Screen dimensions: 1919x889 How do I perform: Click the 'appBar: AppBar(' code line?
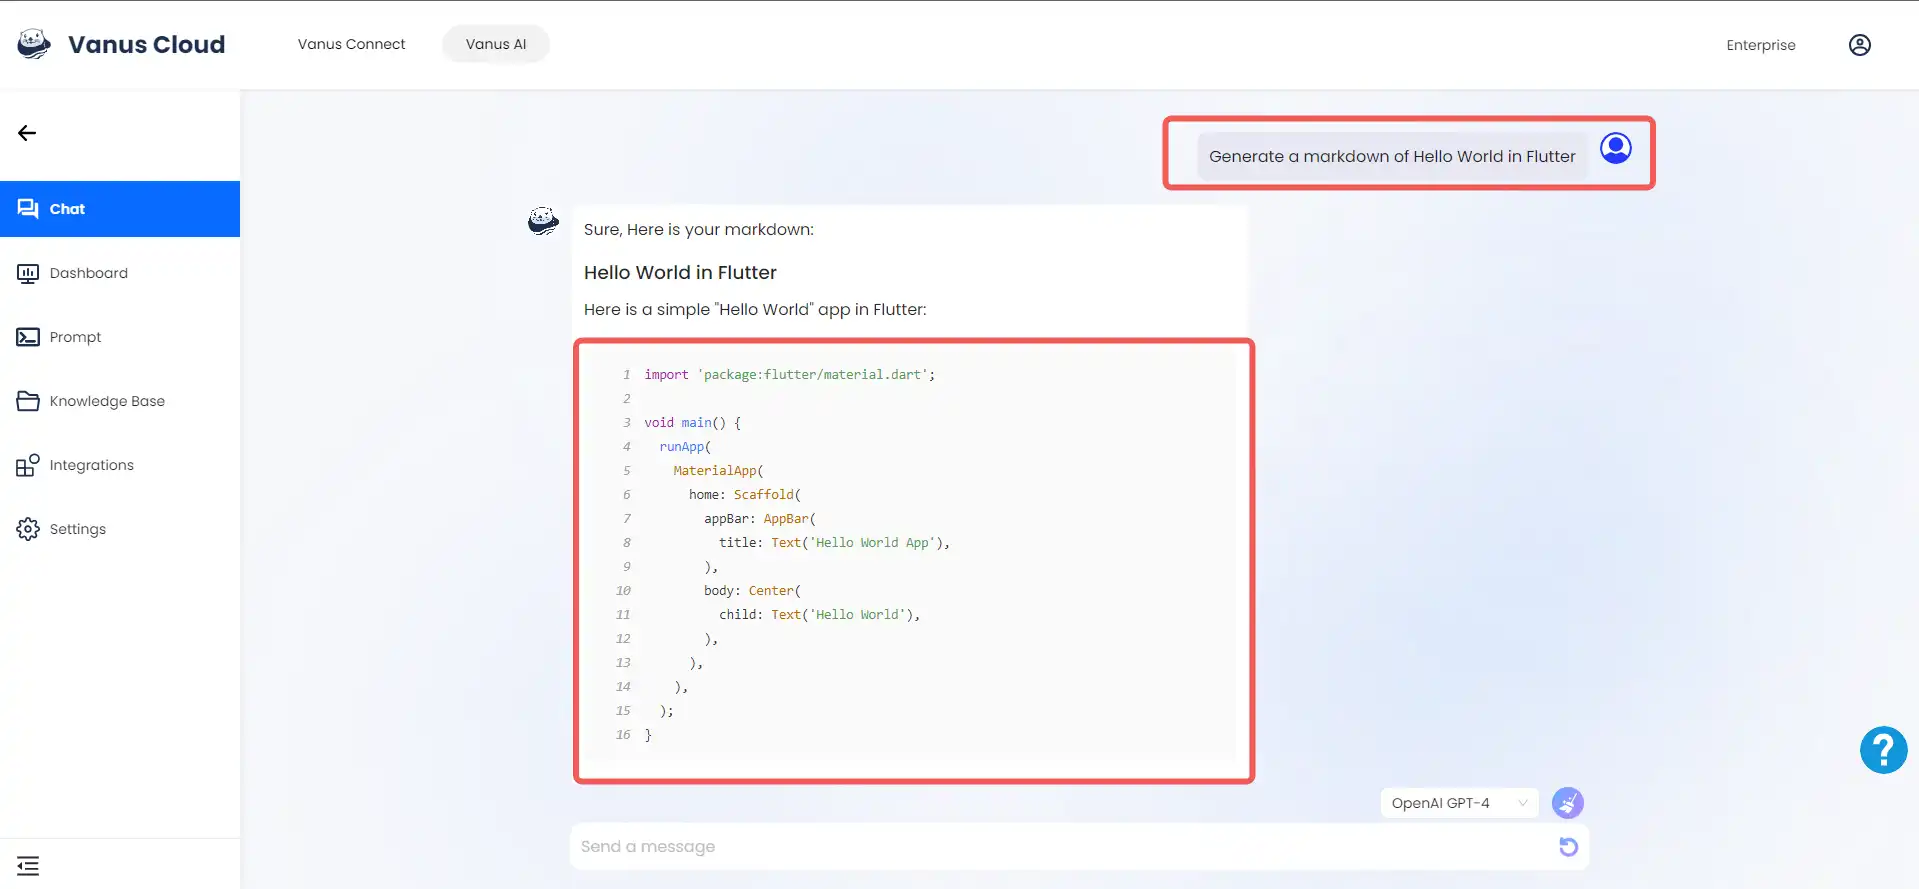click(x=760, y=518)
